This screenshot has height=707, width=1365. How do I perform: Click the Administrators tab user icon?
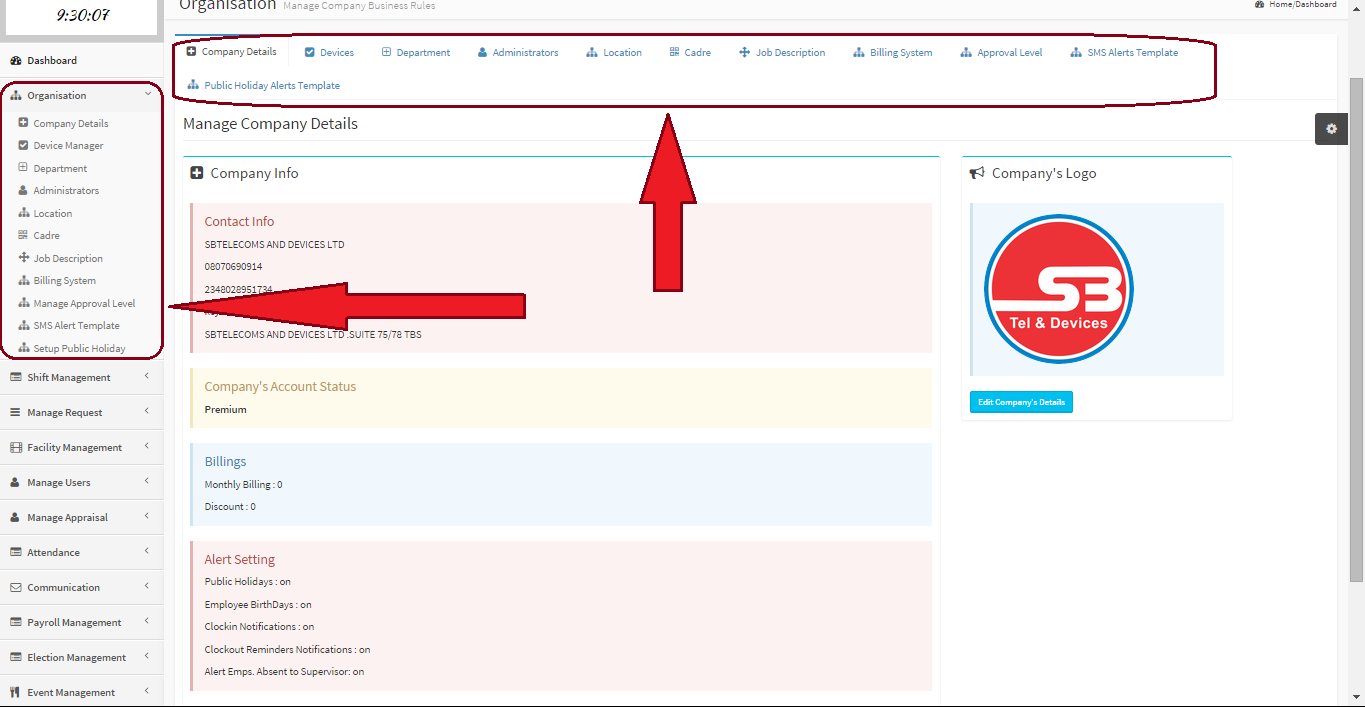coord(482,53)
